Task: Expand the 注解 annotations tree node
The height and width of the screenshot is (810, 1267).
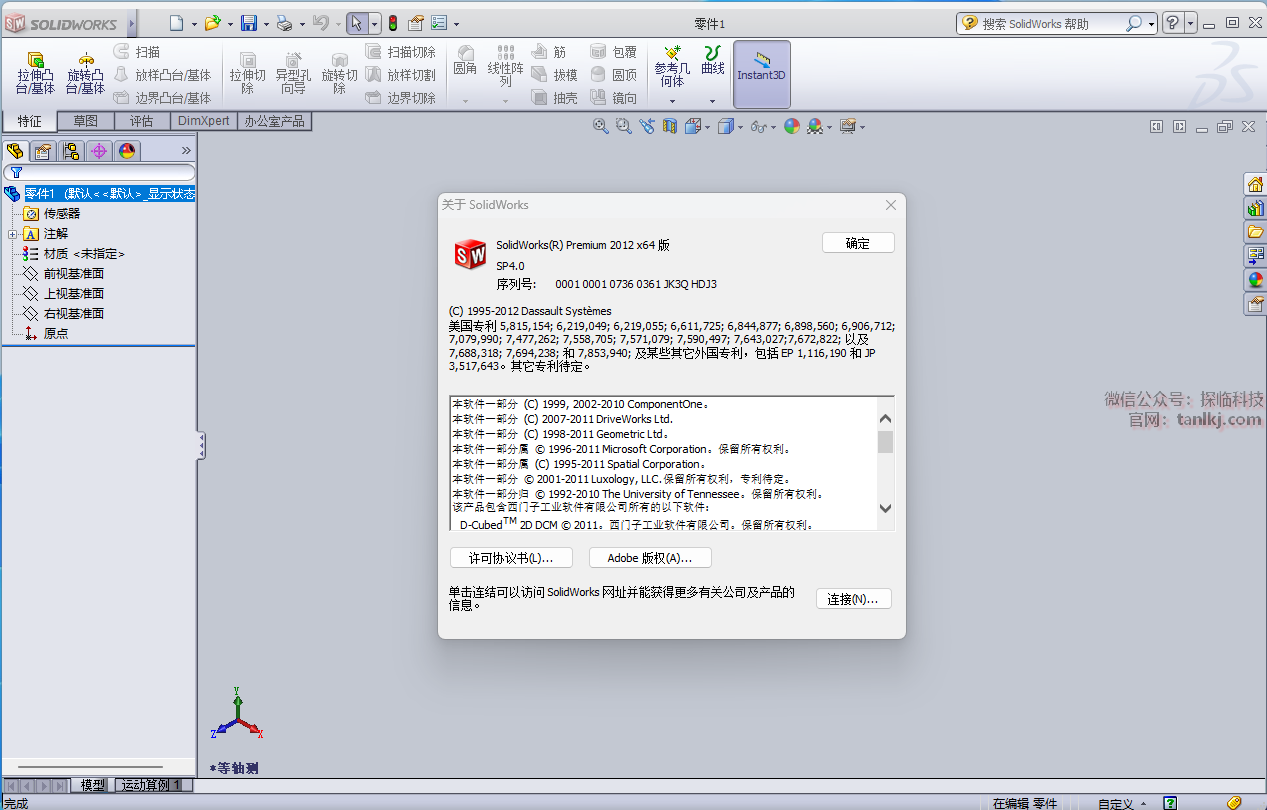Action: tap(12, 234)
